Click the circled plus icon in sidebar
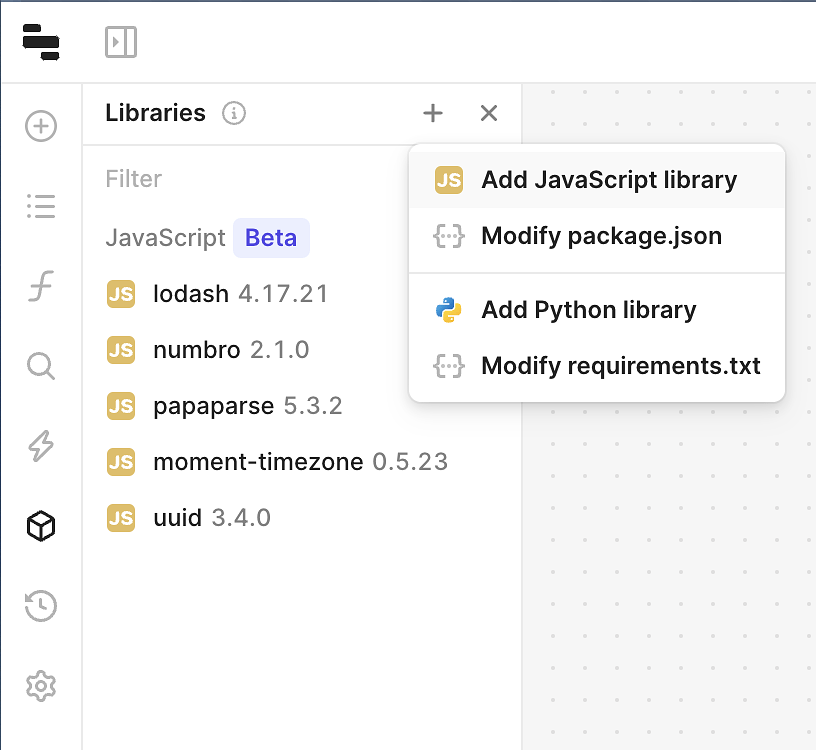This screenshot has height=750, width=816. click(40, 126)
